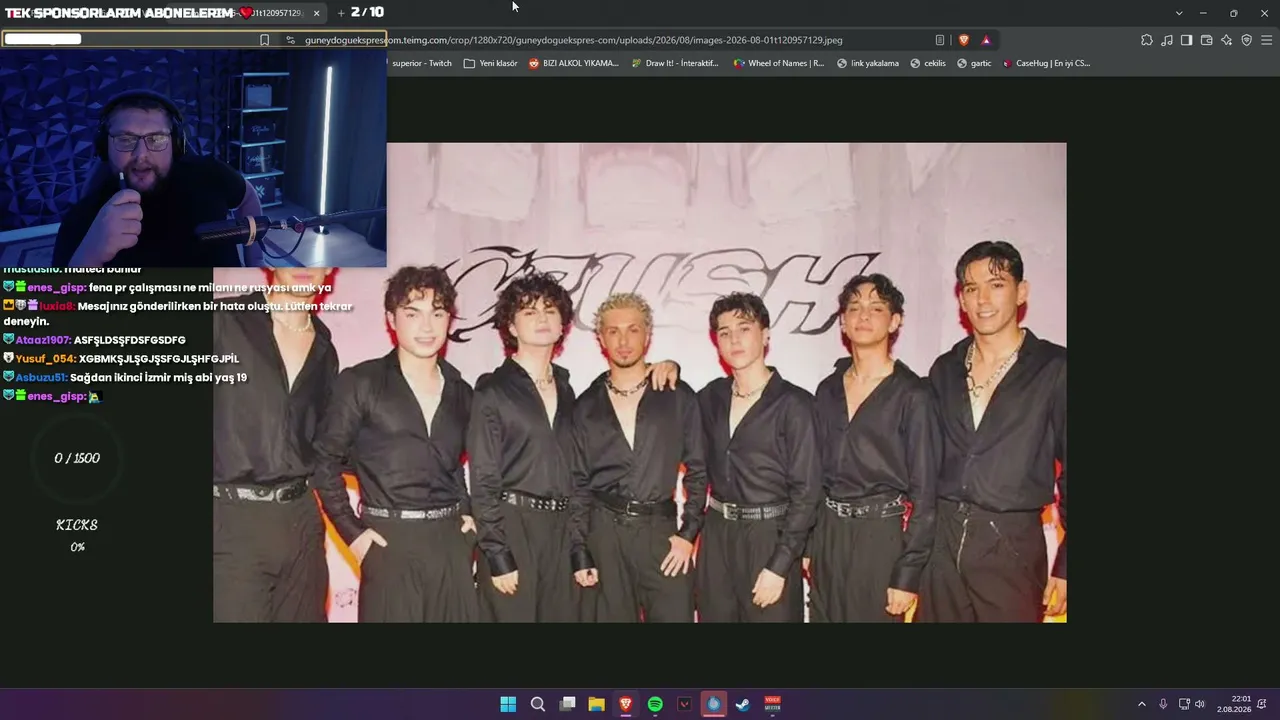1280x720 pixels.
Task: Open site settings icon beside URL
Action: click(x=290, y=40)
